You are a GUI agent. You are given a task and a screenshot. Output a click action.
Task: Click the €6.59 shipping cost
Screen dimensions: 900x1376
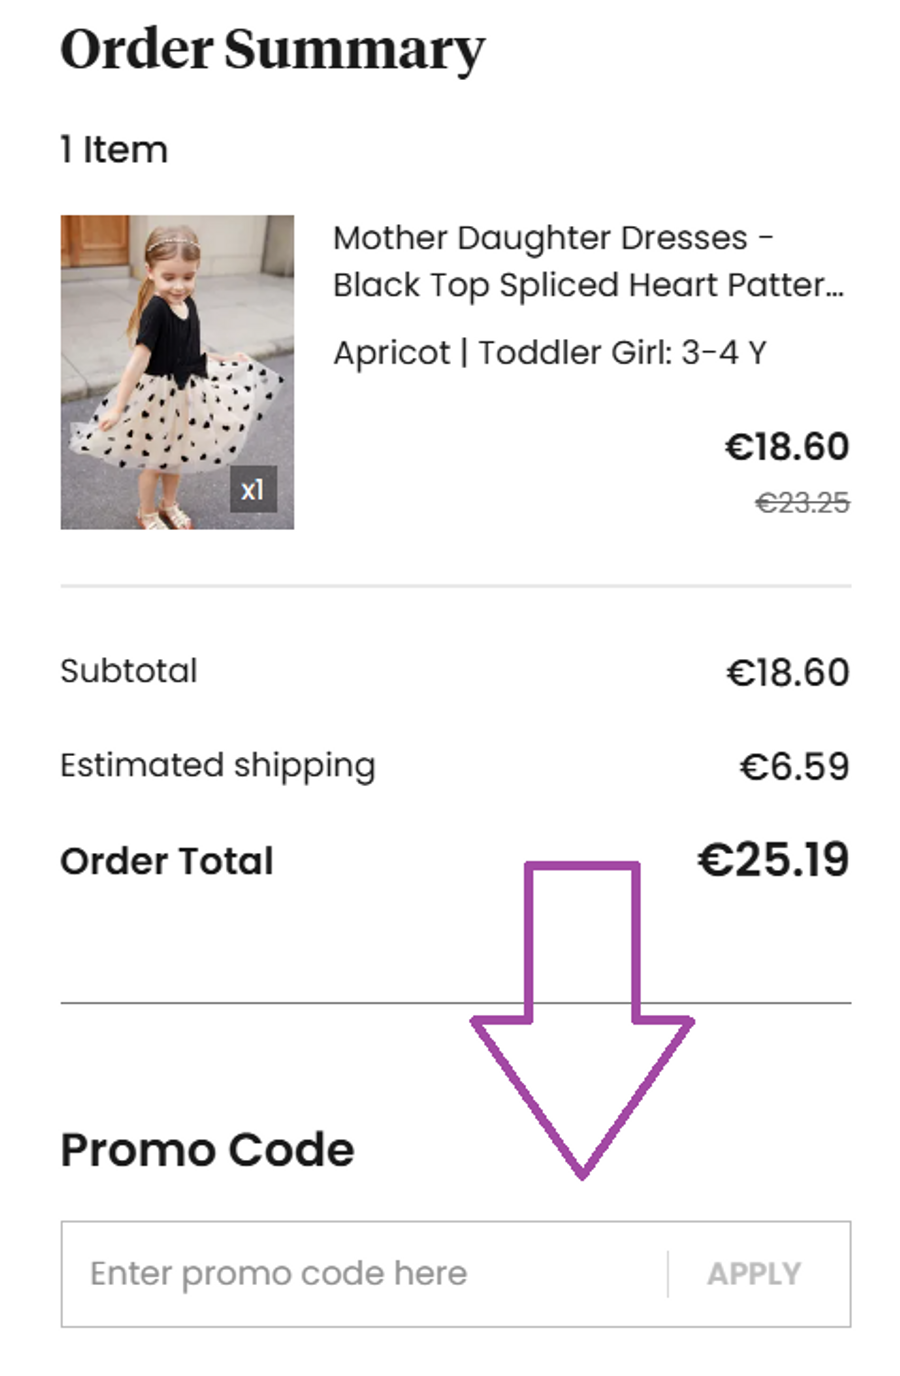click(794, 767)
